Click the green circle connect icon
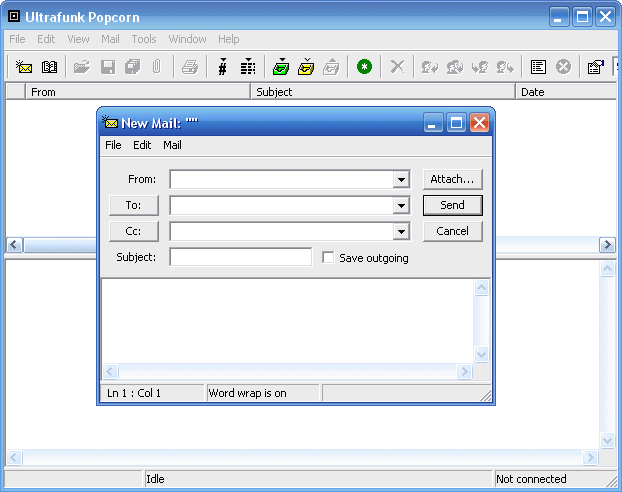The height and width of the screenshot is (492, 622). [364, 67]
